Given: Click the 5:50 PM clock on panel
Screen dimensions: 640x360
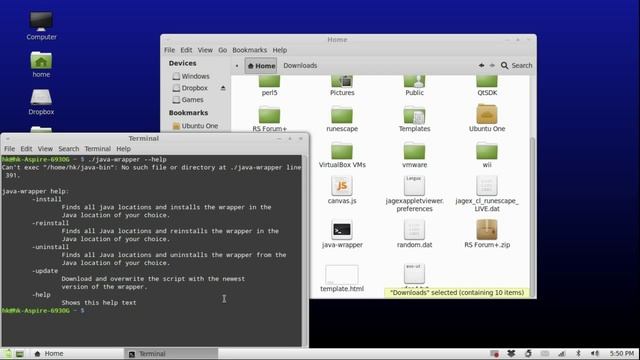Looking at the screenshot, I should [622, 353].
